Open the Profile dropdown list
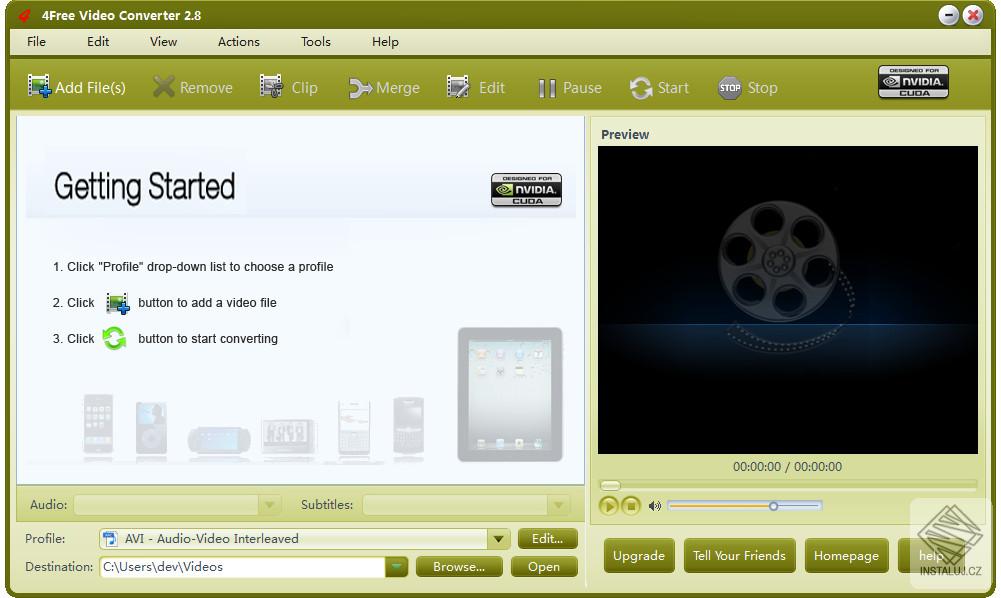The image size is (1001, 598). pyautogui.click(x=497, y=538)
